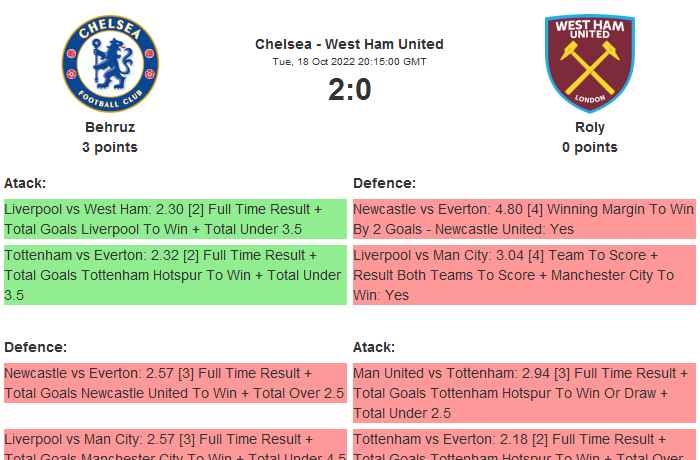Click the Chelsea Football Club crest

click(x=110, y=63)
